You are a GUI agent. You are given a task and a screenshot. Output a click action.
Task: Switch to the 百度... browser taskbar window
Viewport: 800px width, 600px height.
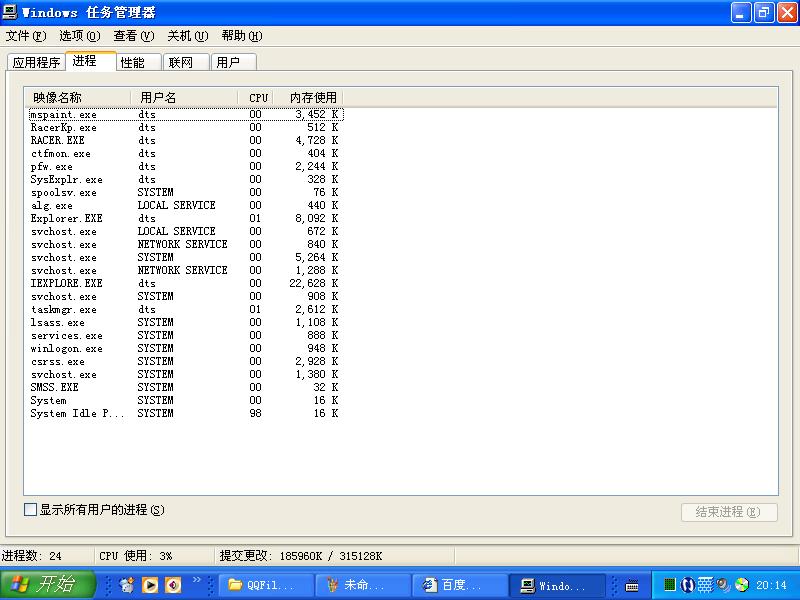tap(460, 585)
